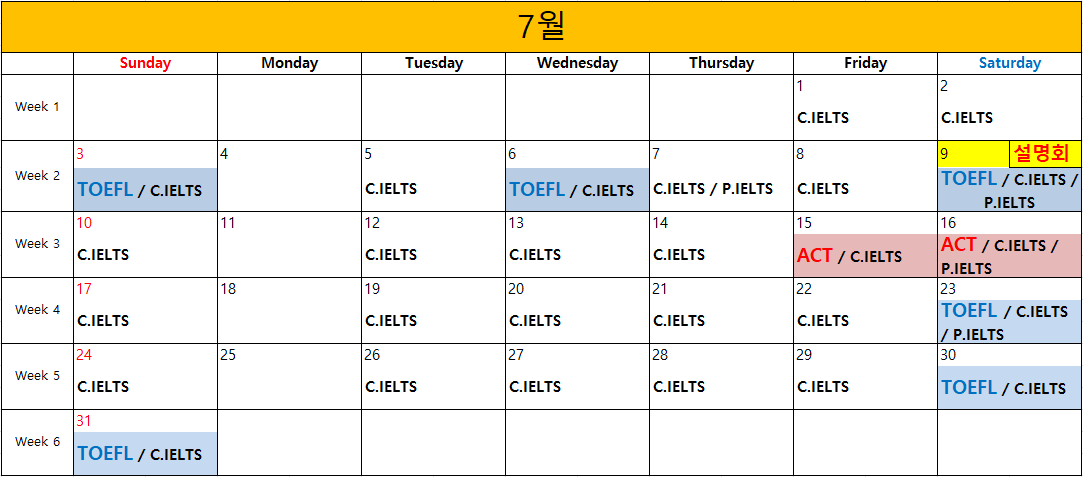The height and width of the screenshot is (477, 1083).
Task: Click the 7월 month title banner
Action: pos(542,27)
